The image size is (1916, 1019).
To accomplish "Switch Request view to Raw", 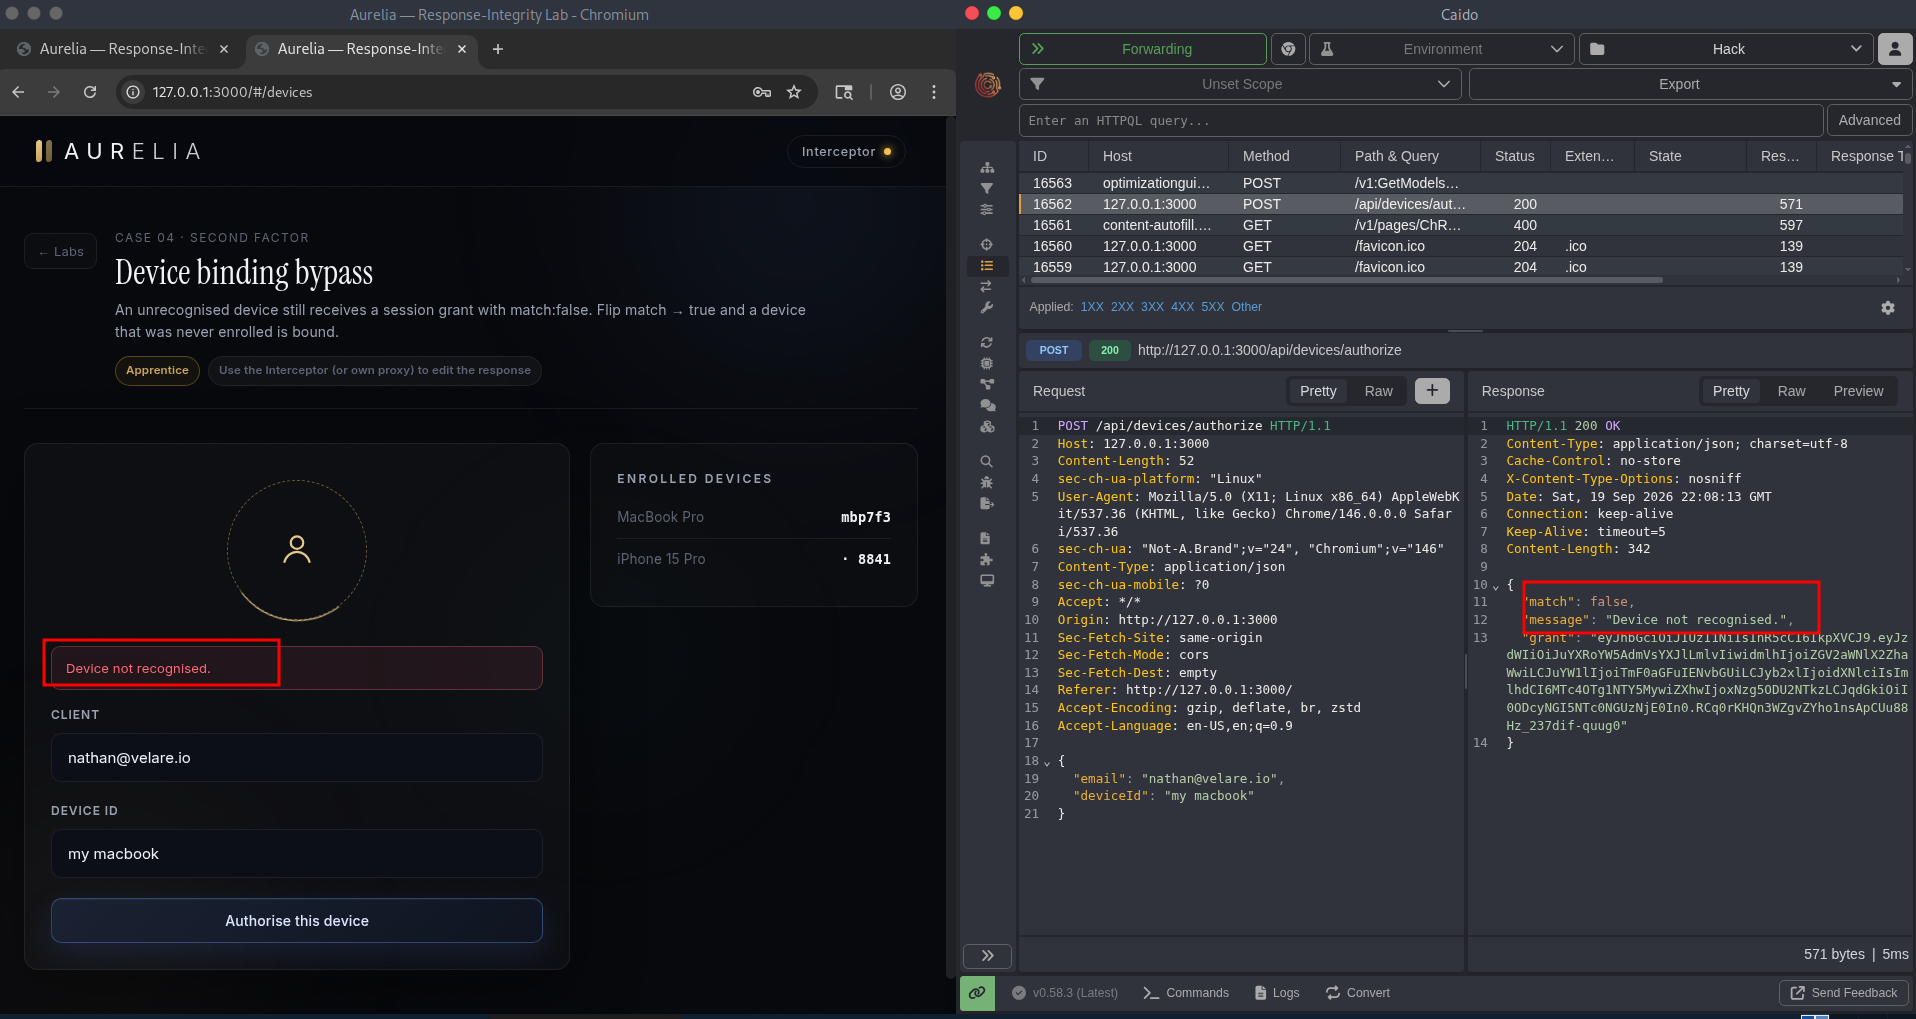I will (1378, 391).
